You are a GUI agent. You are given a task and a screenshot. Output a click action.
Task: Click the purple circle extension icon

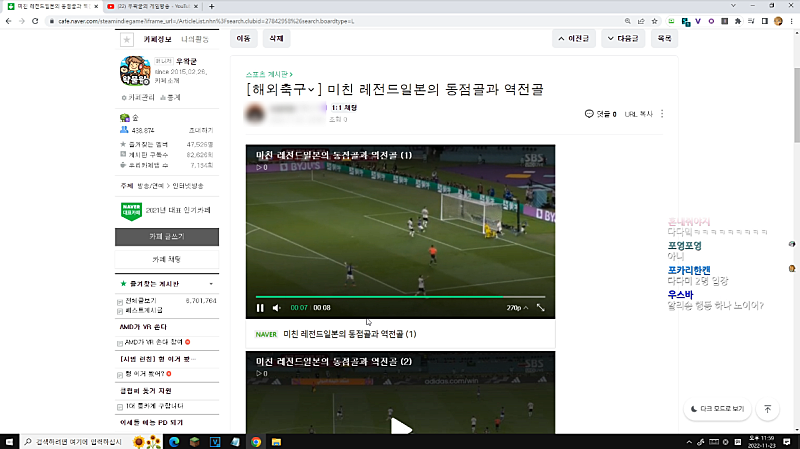tap(711, 21)
